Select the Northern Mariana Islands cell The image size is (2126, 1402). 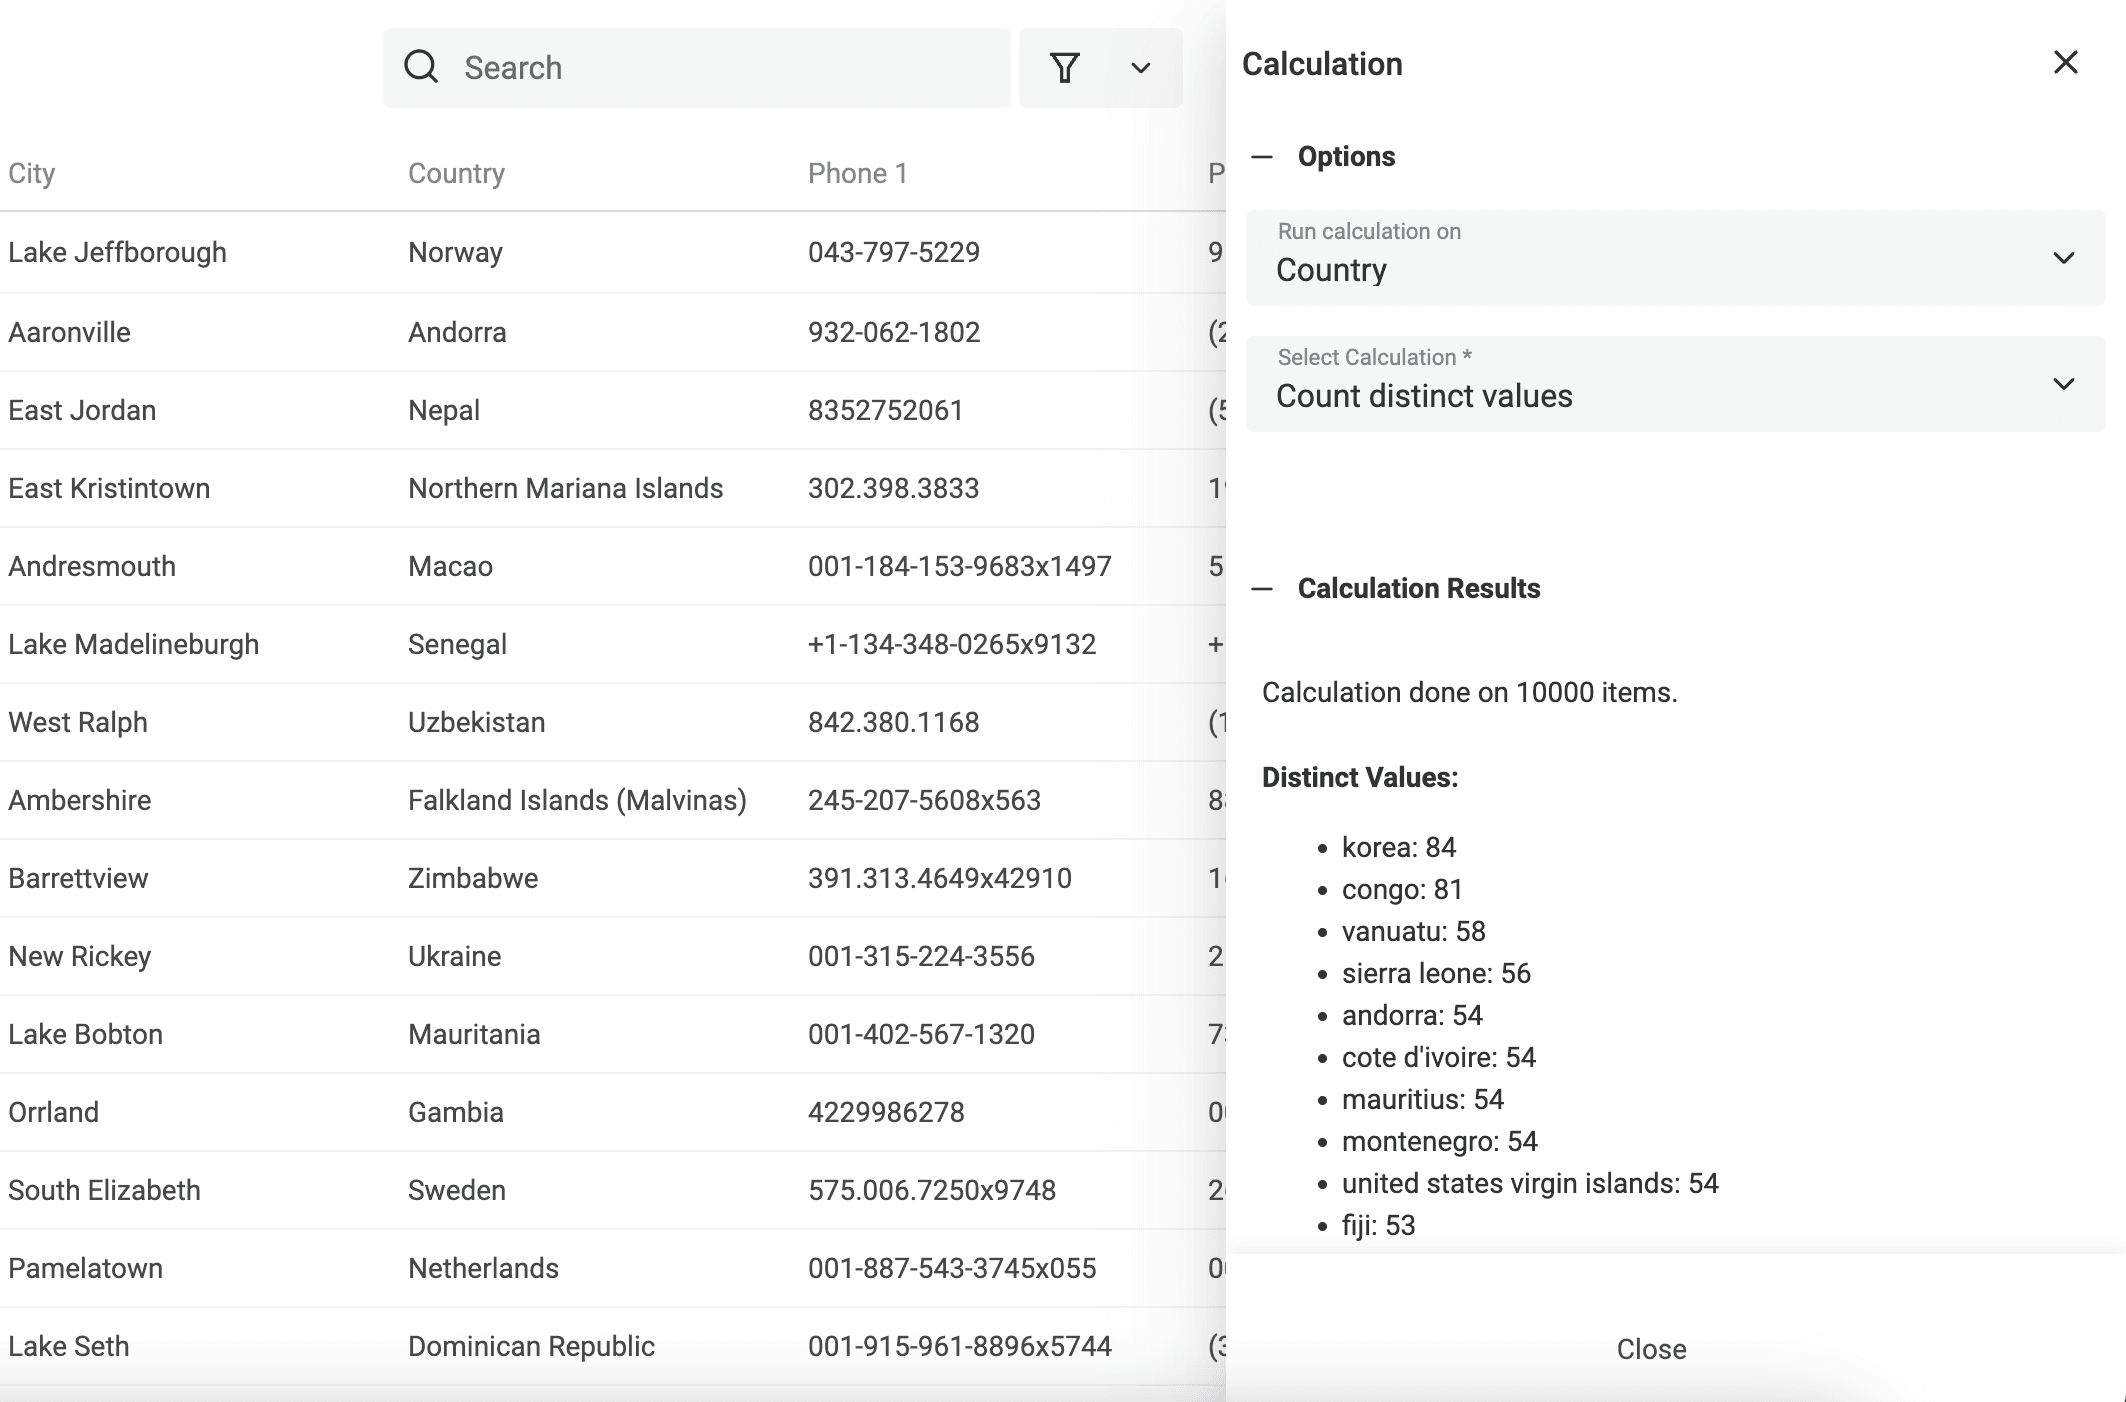(565, 488)
